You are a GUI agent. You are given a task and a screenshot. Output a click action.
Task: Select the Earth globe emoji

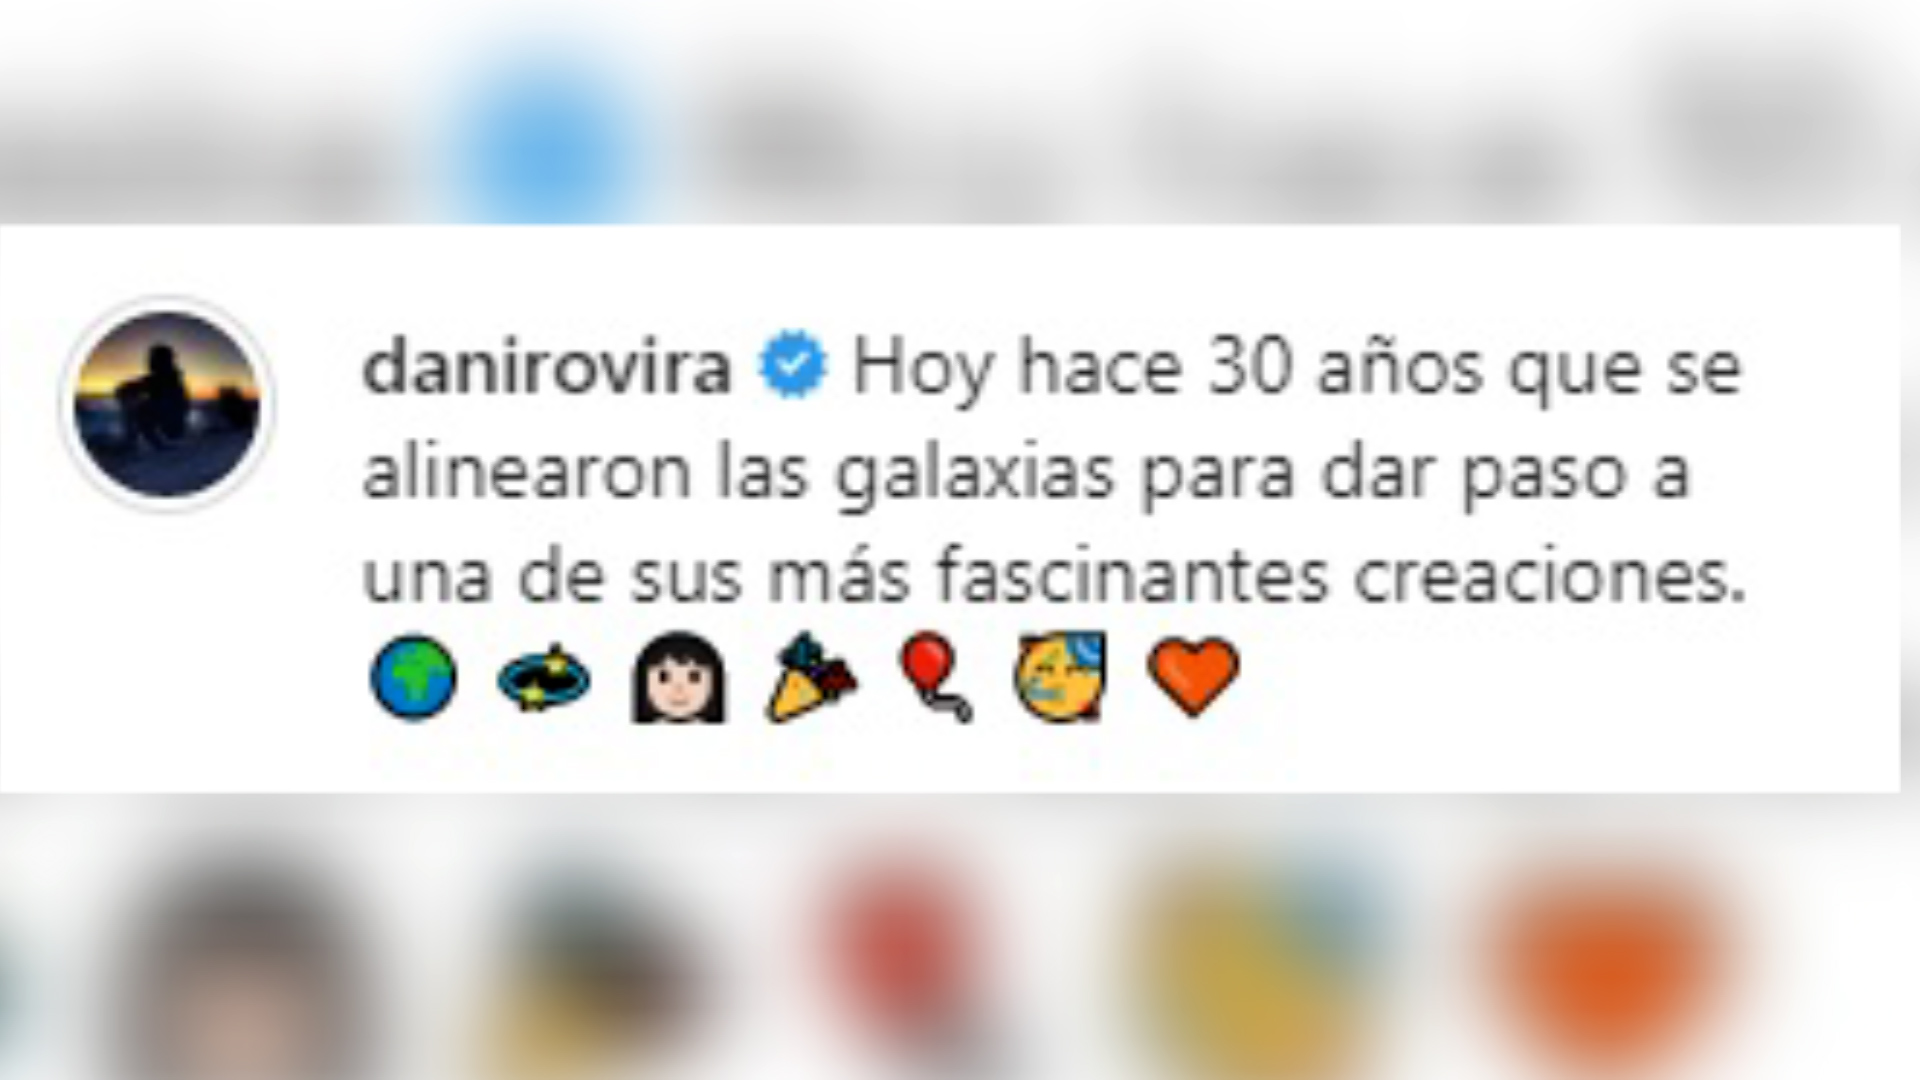pos(413,678)
